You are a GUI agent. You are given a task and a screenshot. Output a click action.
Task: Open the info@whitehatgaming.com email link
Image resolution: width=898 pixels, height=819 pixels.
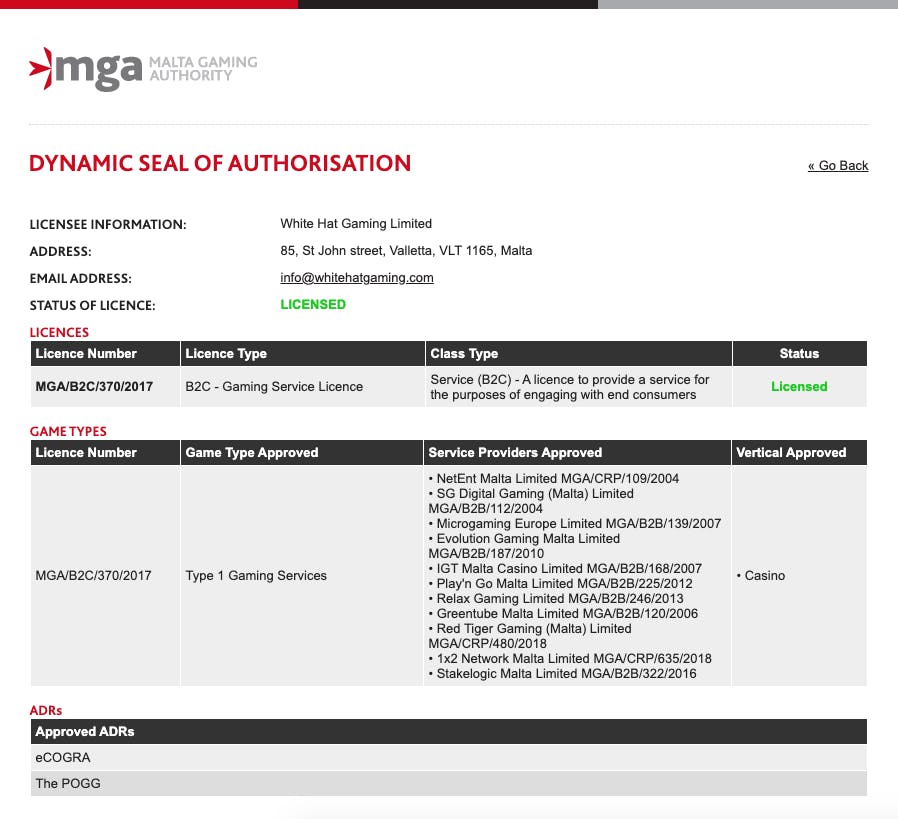357,278
